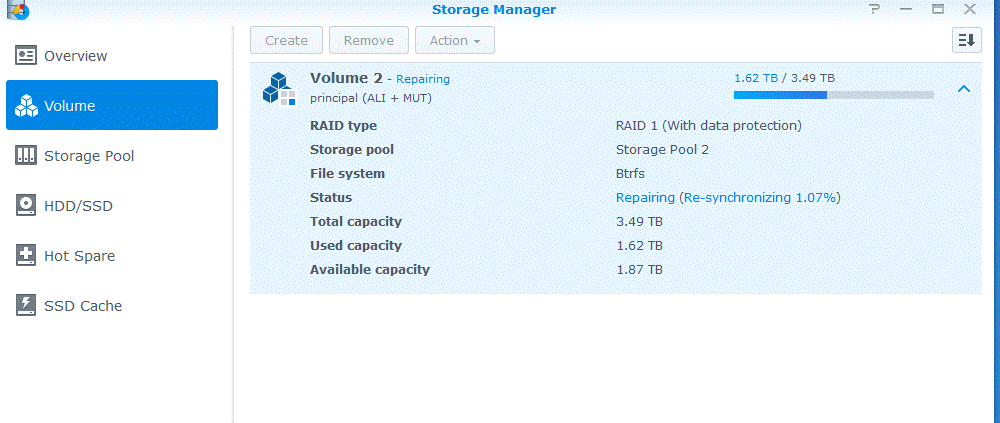Viewport: 1000px width, 423px height.
Task: Collapse the Volume 2 details chevron
Action: point(963,89)
